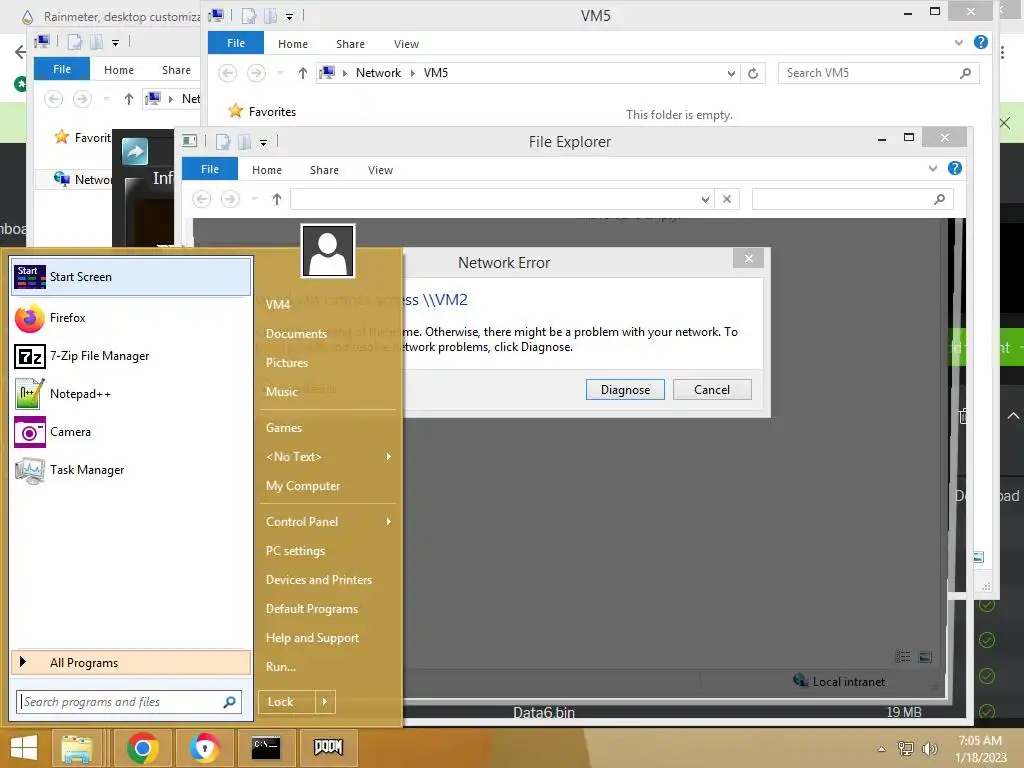Screen dimensions: 1024x768
Task: Open the Chromium icon on the taskbar
Action: pos(204,748)
